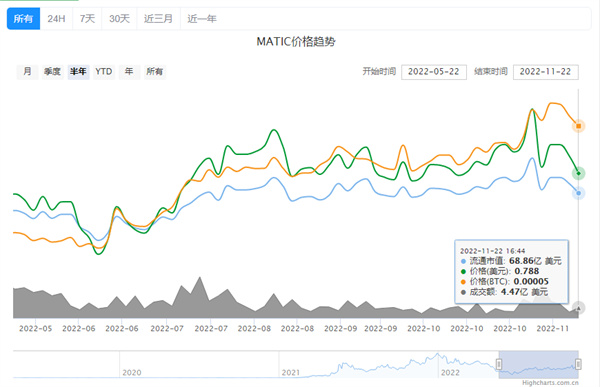Image resolution: width=600 pixels, height=387 pixels.
Task: Grab the left navigator range handle
Action: coord(499,364)
